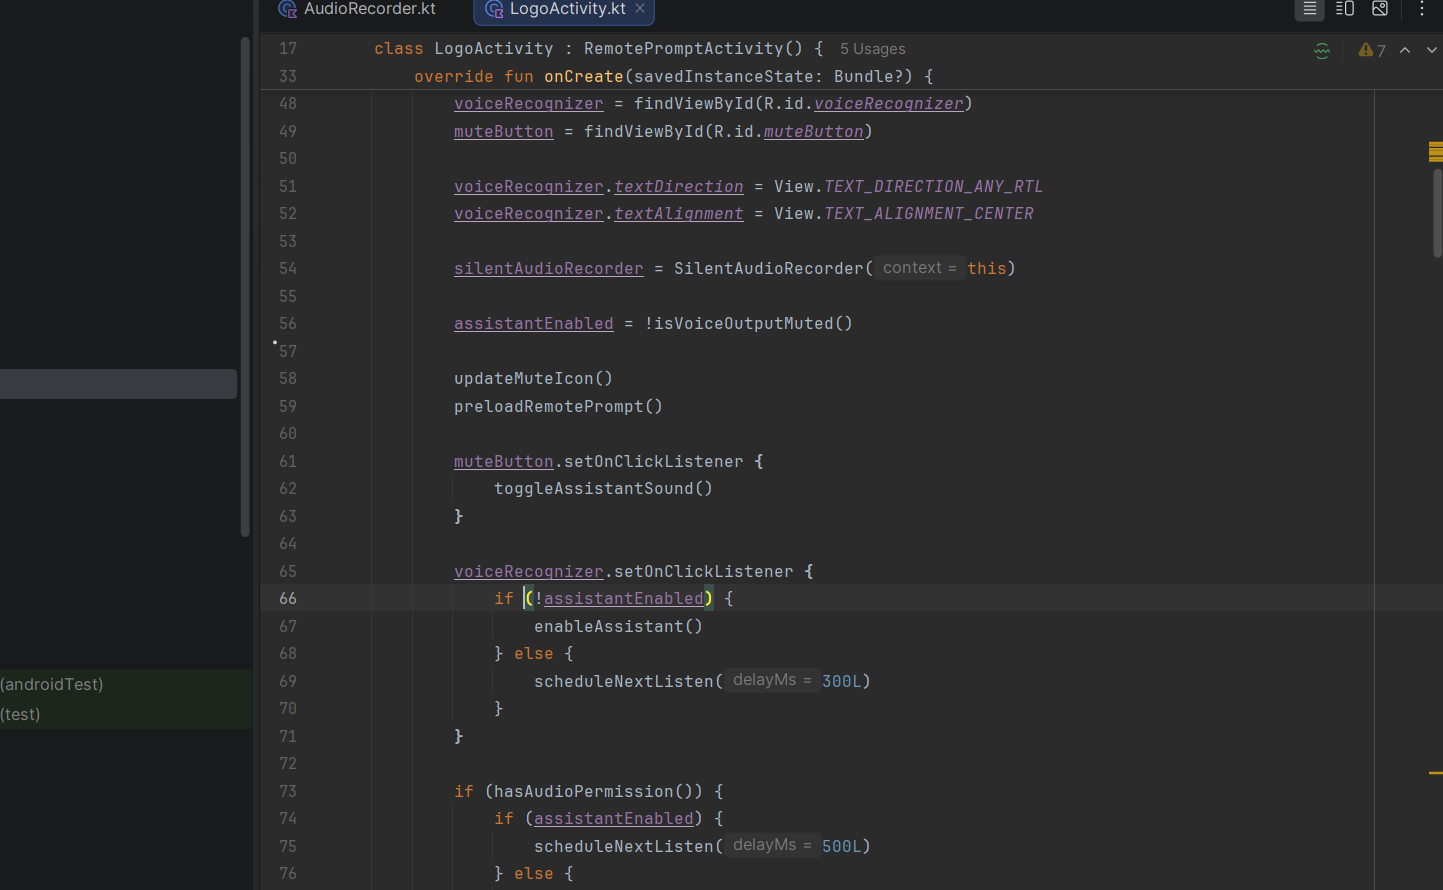1443x890 pixels.
Task: Click '!assistantEnabled' condition on line 66
Action: (619, 598)
